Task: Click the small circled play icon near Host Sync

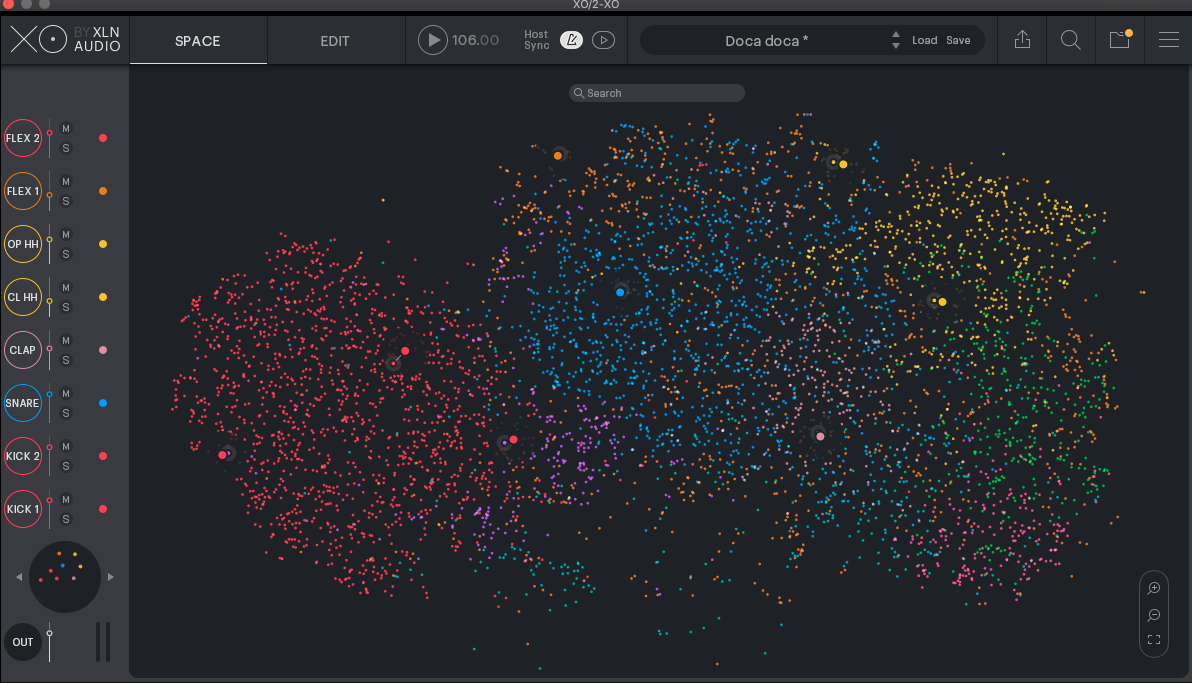Action: (x=603, y=40)
